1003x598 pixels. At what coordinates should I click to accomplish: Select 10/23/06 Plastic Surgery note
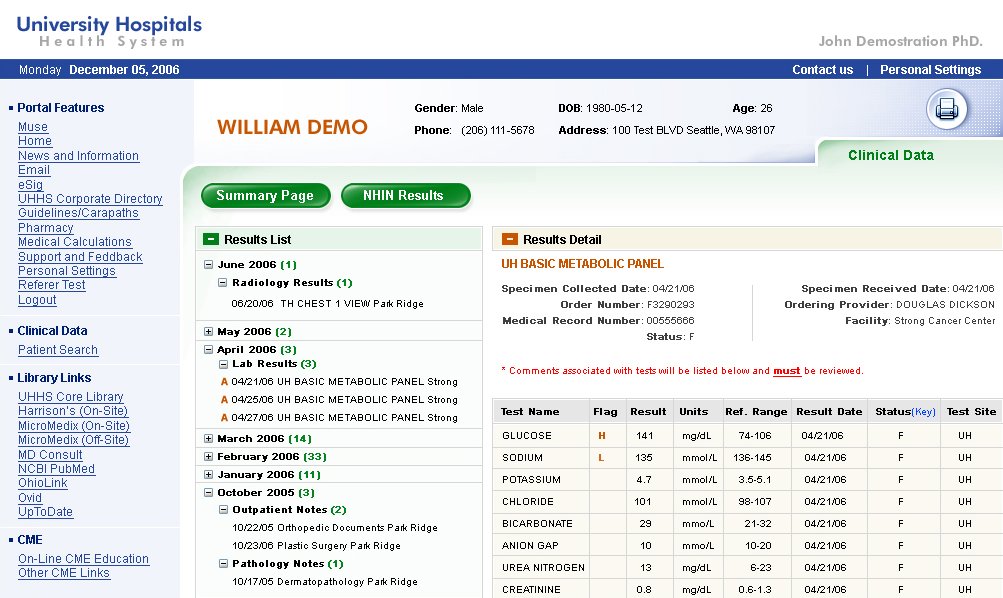[317, 546]
